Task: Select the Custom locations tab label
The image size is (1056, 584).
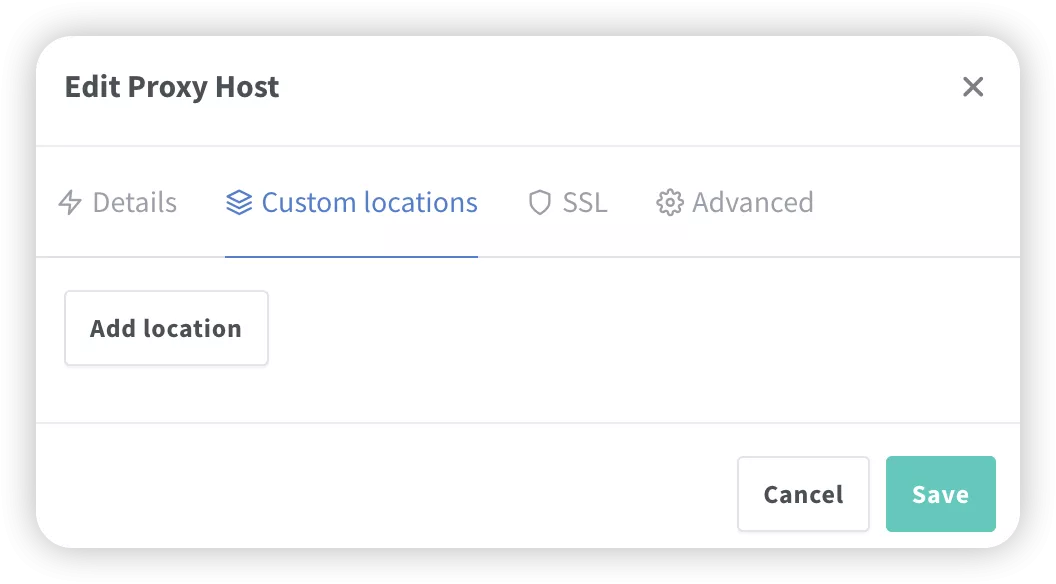Action: pyautogui.click(x=370, y=202)
